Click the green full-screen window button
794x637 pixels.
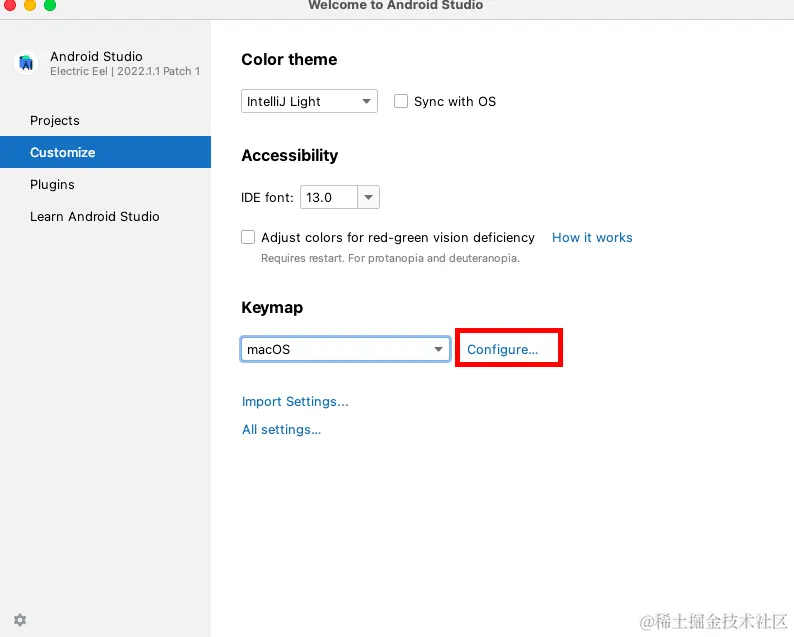(50, 5)
